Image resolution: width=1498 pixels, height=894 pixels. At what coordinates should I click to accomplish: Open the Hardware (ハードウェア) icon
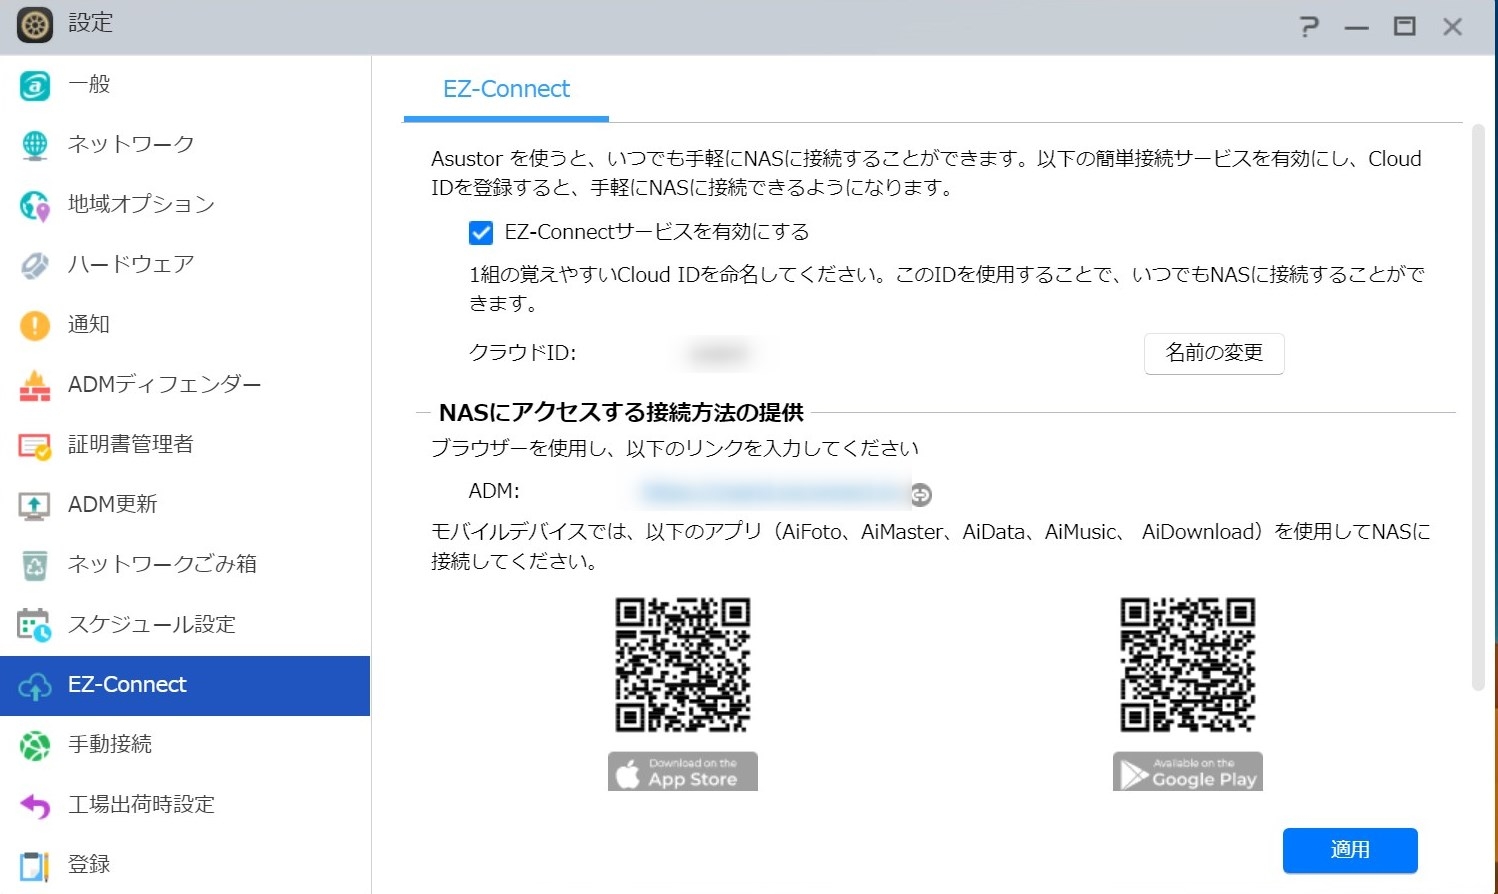tap(35, 266)
